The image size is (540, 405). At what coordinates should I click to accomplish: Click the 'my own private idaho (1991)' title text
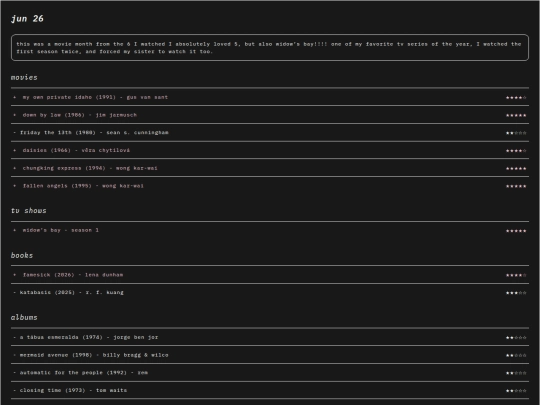[x=69, y=97]
